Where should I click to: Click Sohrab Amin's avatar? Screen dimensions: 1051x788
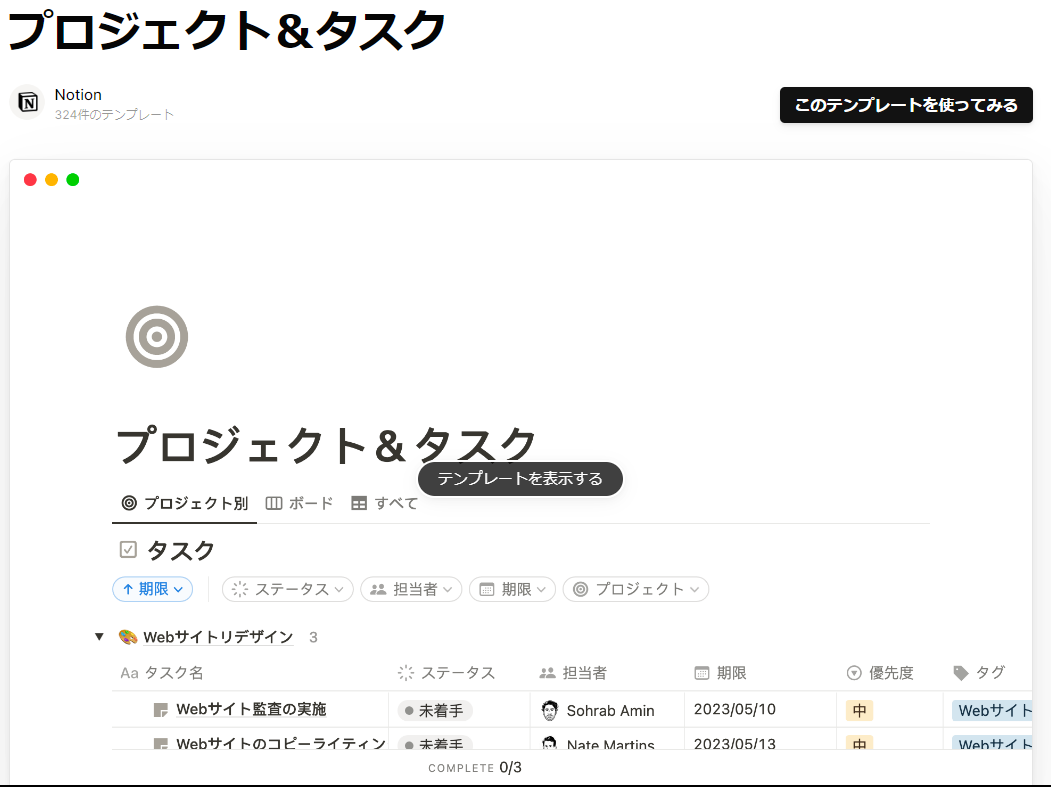(x=549, y=710)
